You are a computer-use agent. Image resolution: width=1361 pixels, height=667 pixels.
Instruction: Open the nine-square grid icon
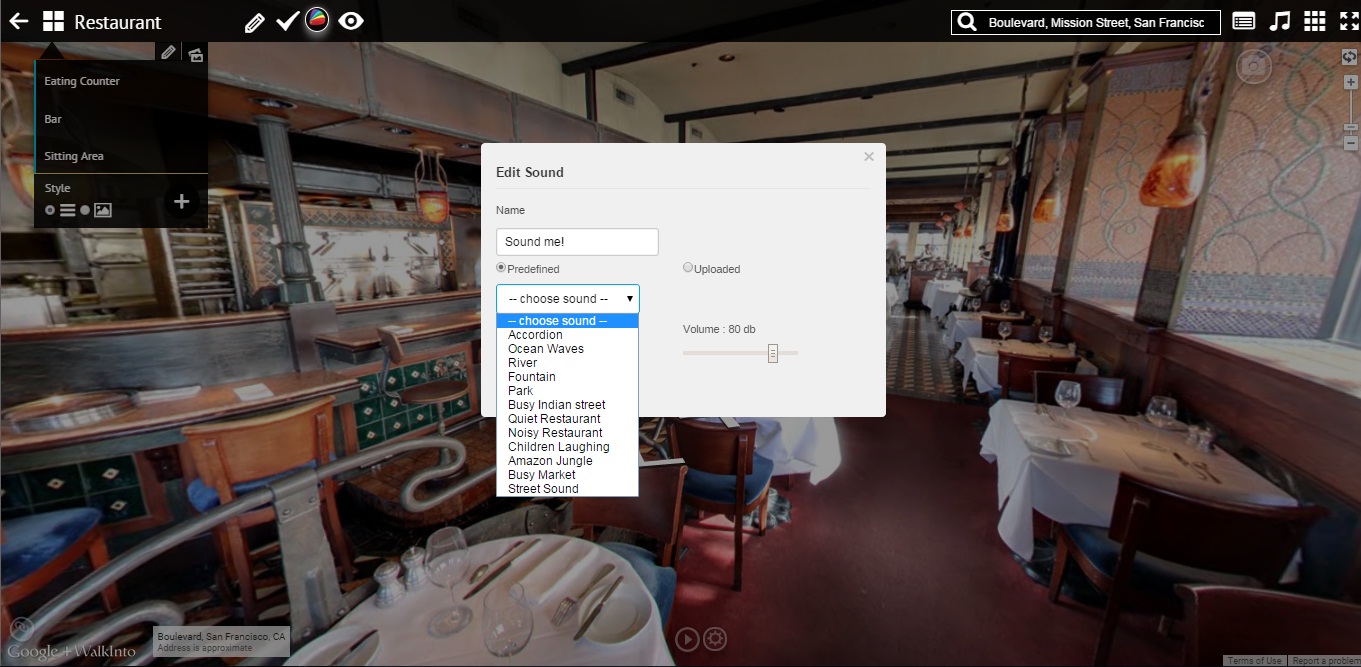pos(1315,21)
